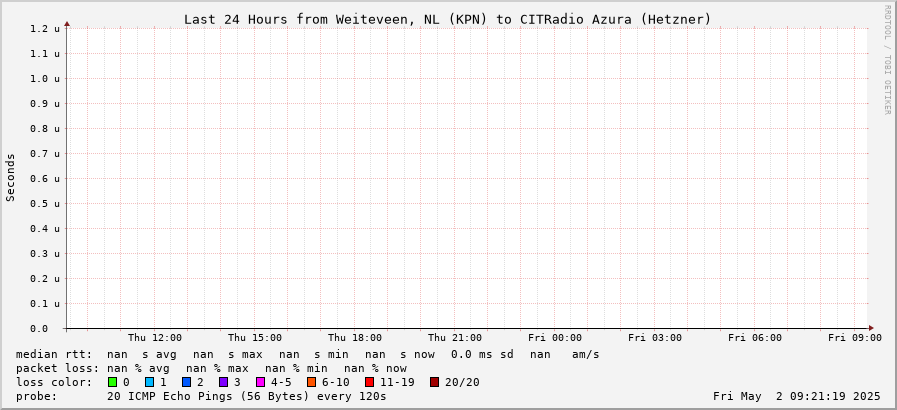Select the '0.1 u' y-axis value
This screenshot has width=897, height=410.
click(45, 304)
